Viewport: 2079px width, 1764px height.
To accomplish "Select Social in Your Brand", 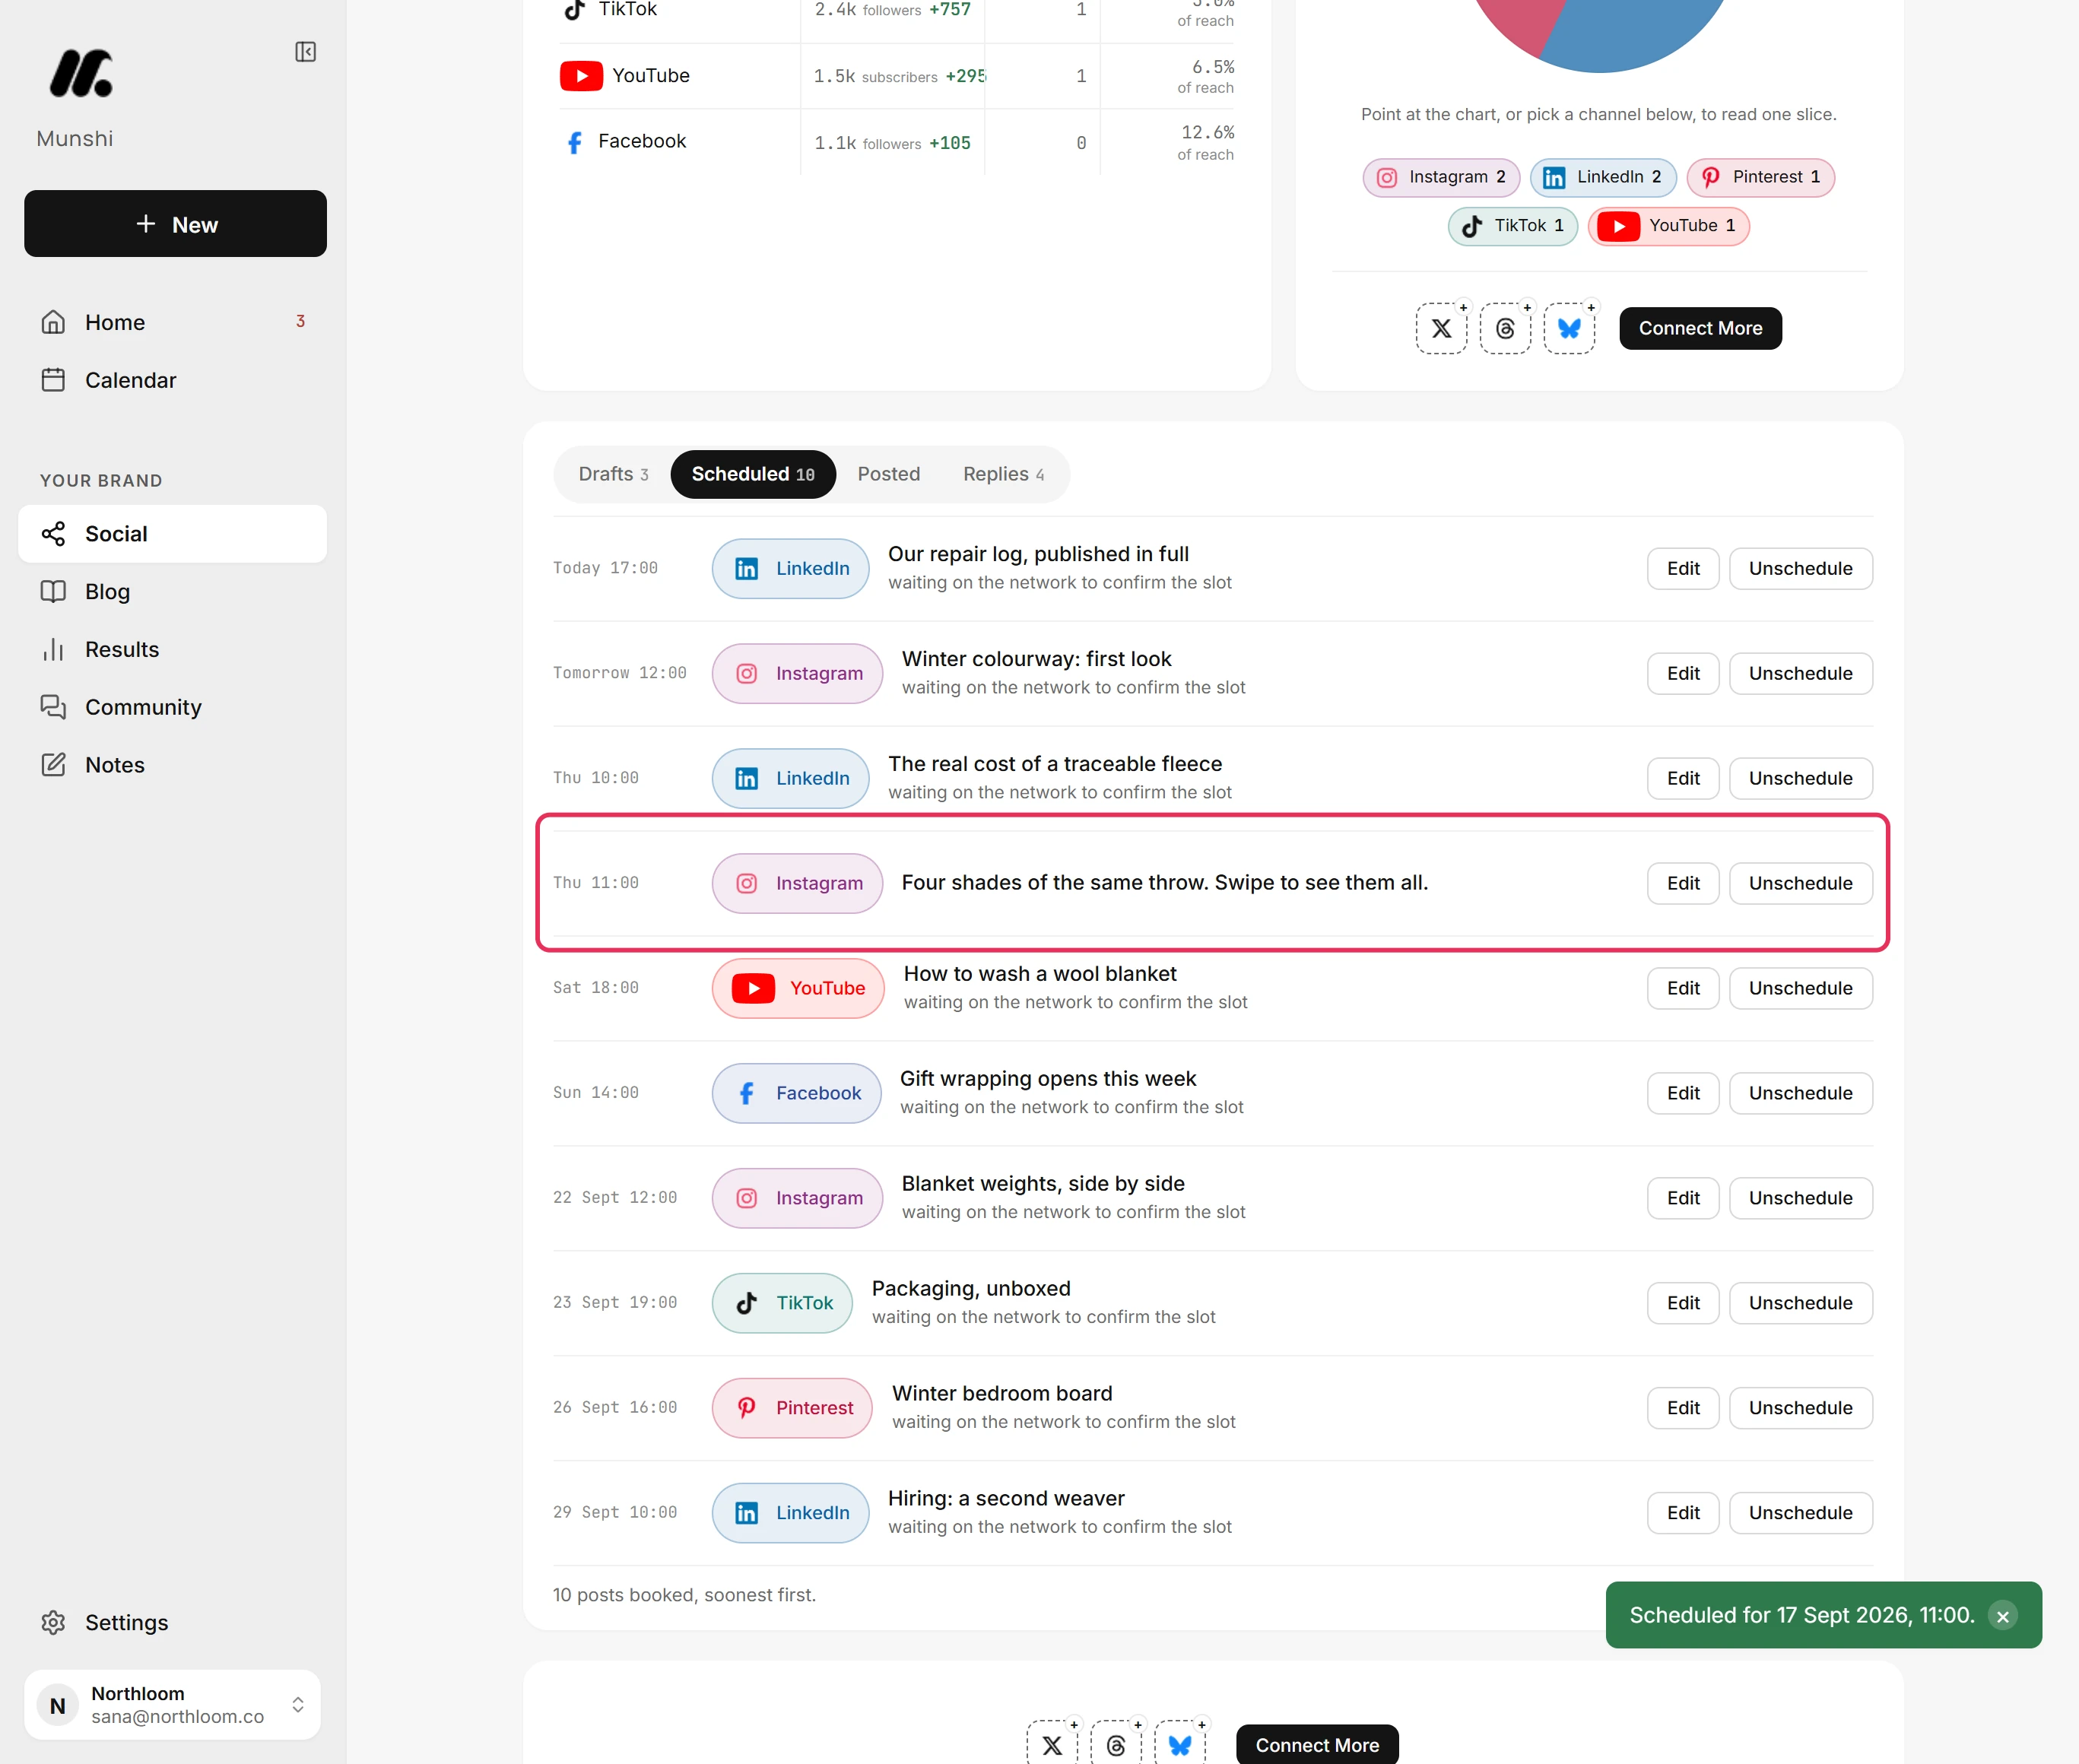I will [172, 534].
